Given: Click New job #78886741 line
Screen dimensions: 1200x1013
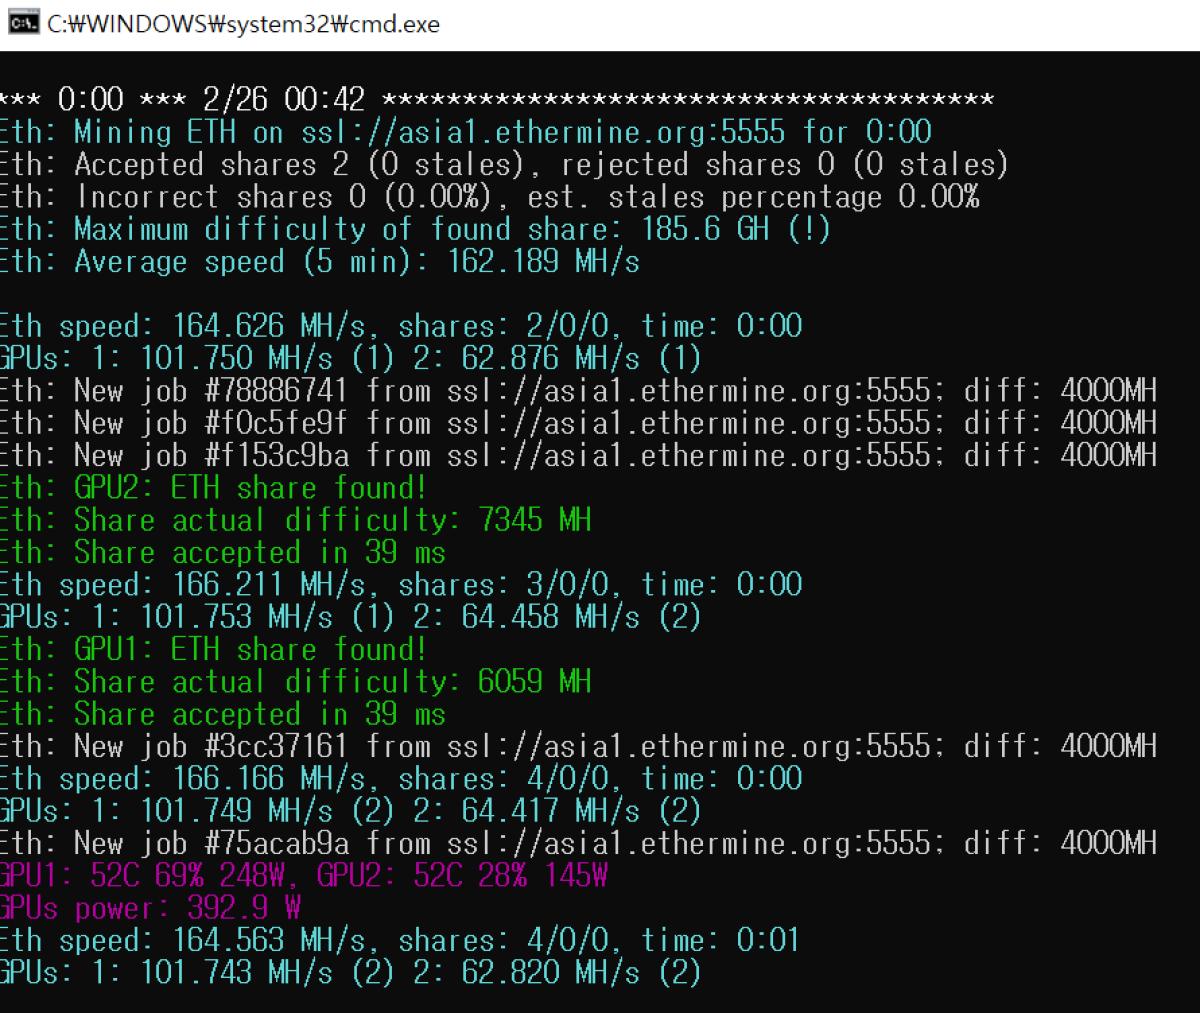Looking at the screenshot, I should pyautogui.click(x=577, y=391).
